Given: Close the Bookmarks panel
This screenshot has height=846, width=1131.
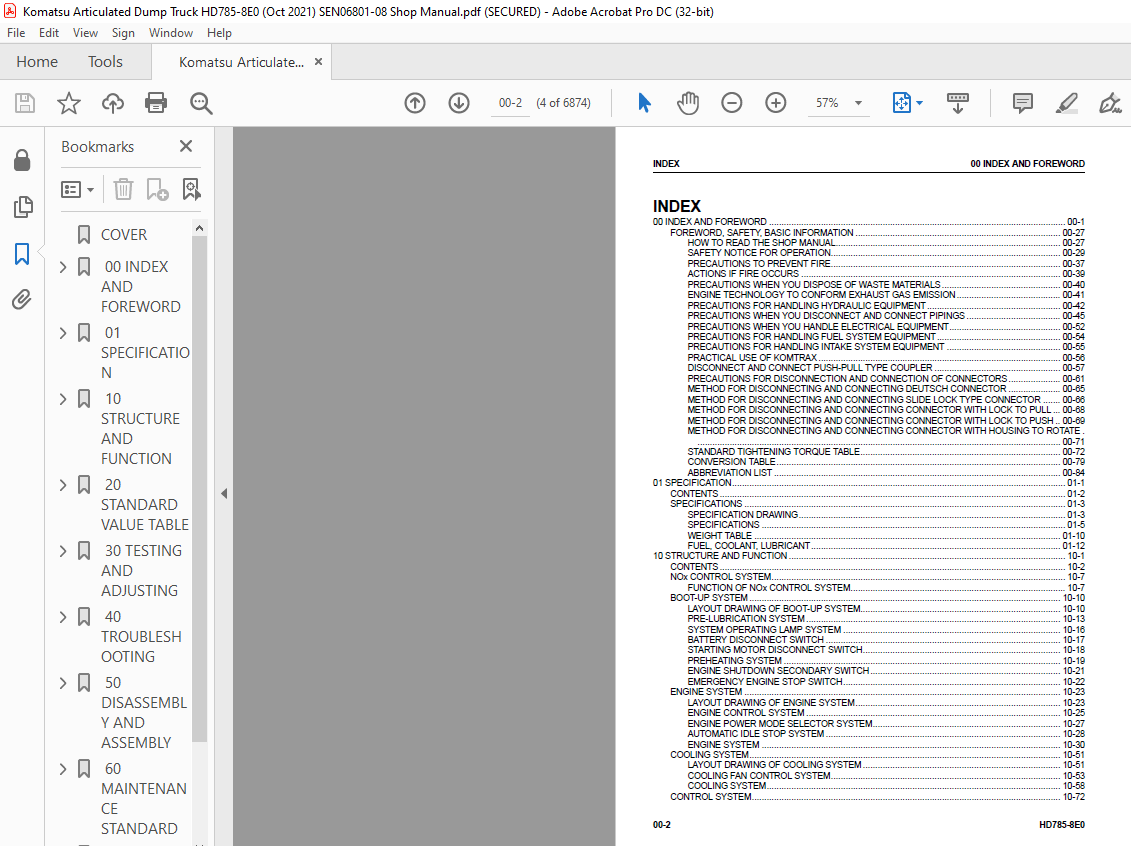Looking at the screenshot, I should pos(186,146).
